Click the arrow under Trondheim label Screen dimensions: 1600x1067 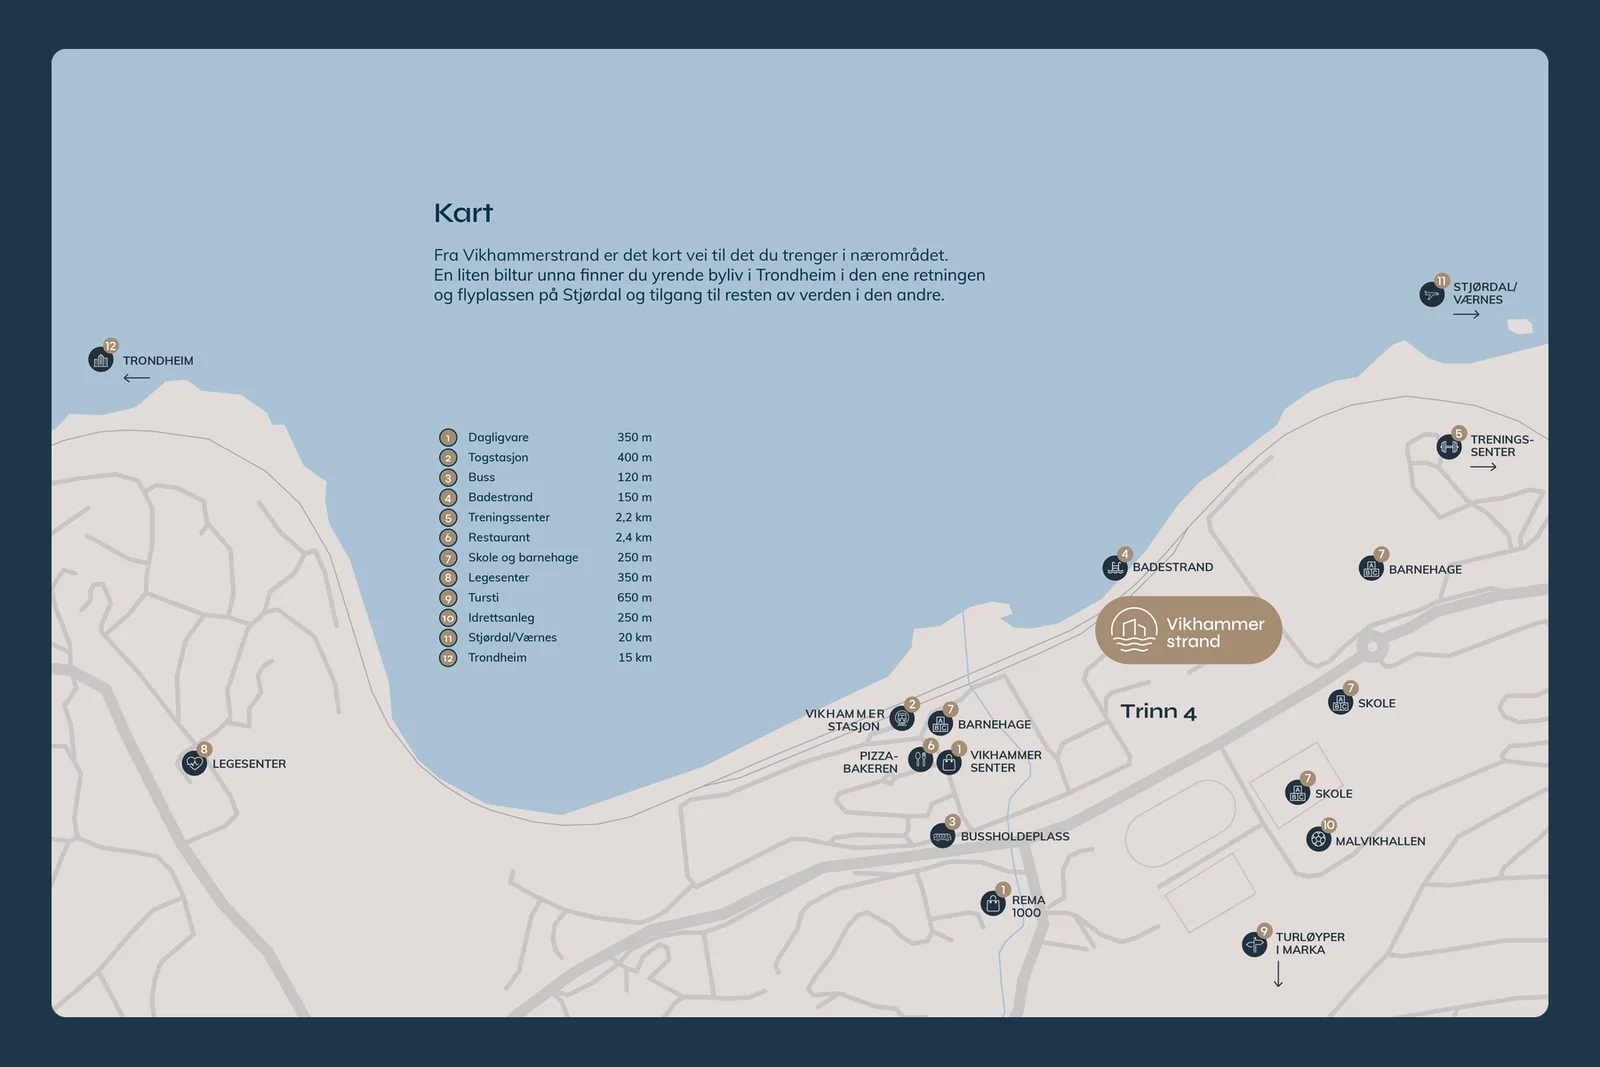tap(137, 378)
